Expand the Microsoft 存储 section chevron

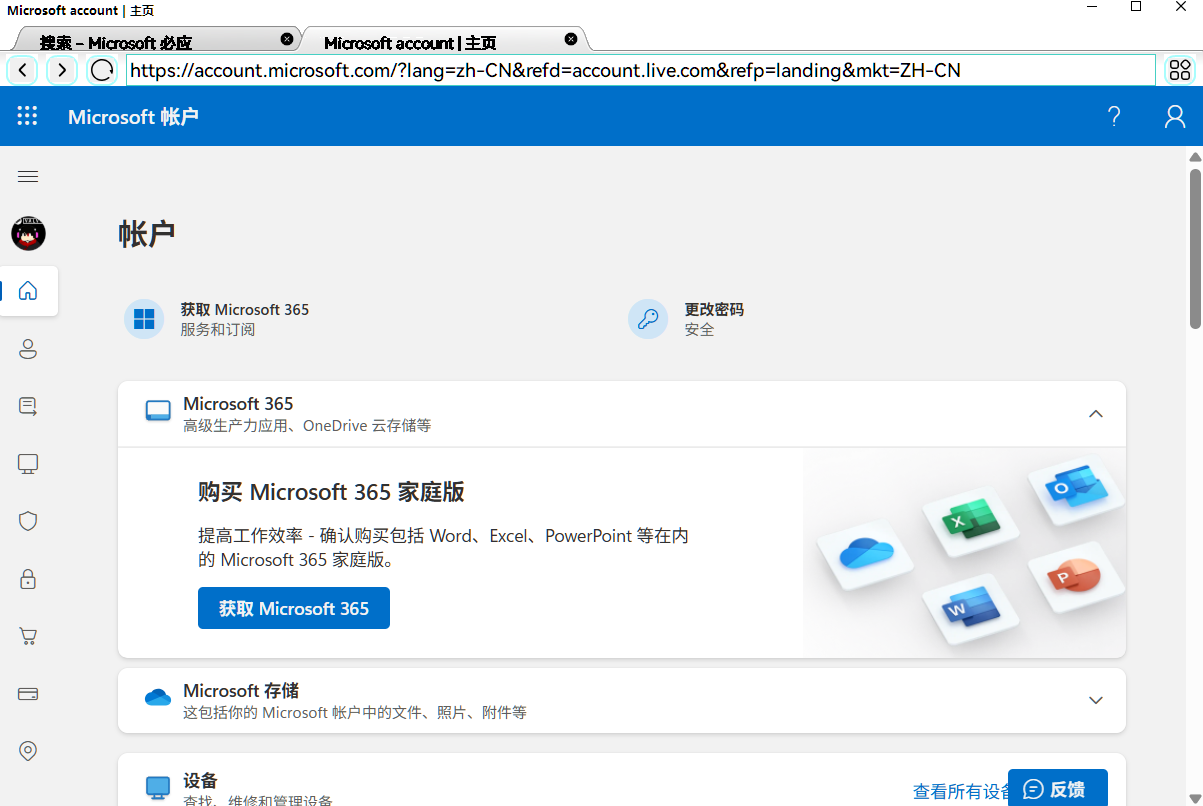coord(1096,700)
